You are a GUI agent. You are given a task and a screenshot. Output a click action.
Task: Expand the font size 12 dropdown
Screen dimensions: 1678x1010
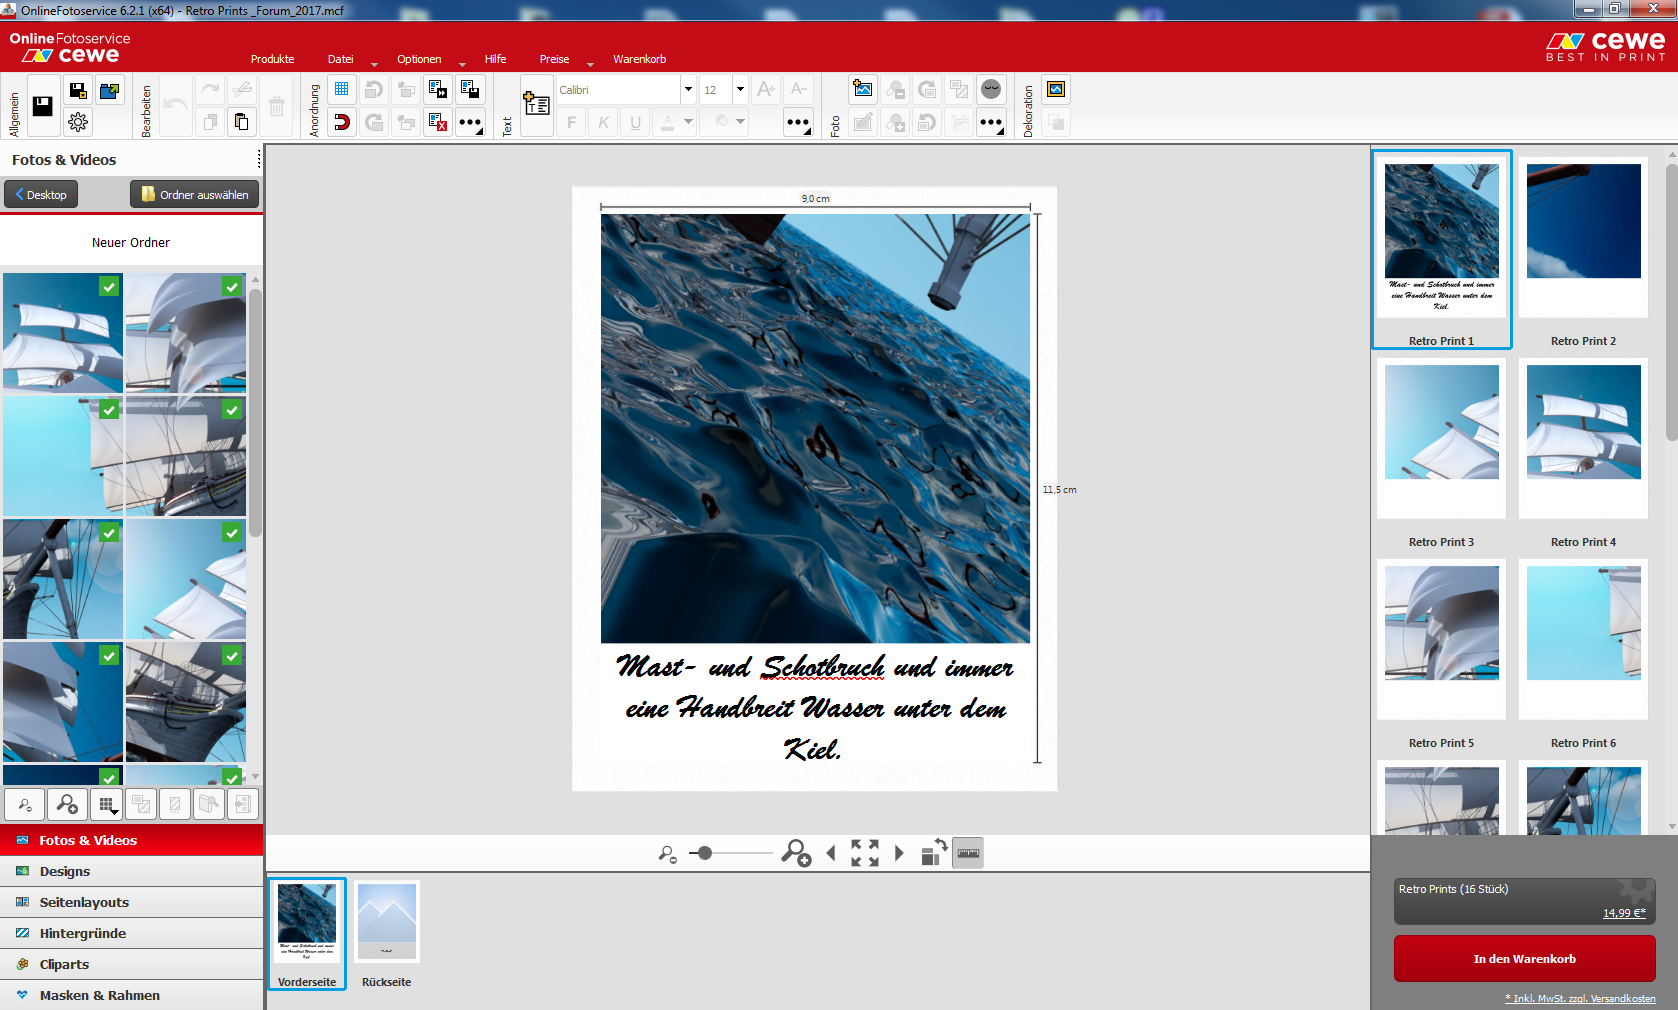[740, 90]
